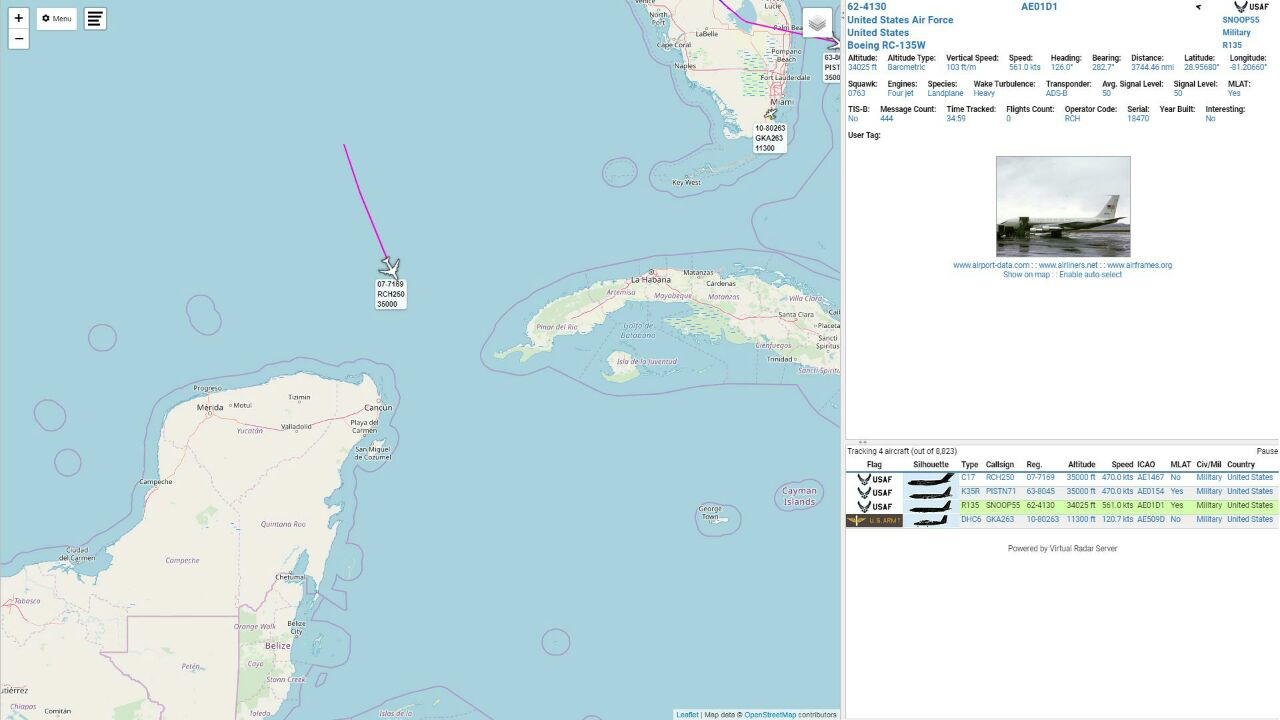The width and height of the screenshot is (1280, 720).
Task: Select callsign SNOOP55 in aircraft list
Action: pos(1003,506)
